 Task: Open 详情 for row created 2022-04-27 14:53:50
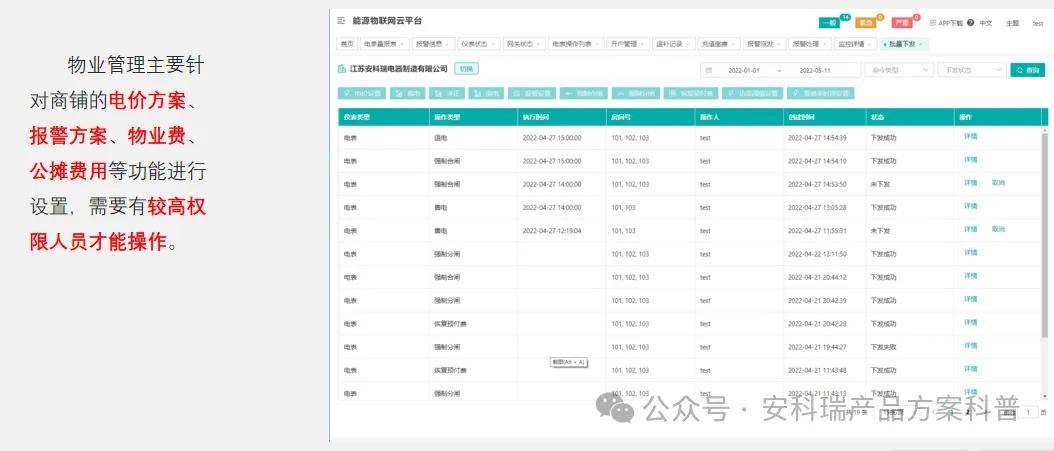tap(971, 183)
